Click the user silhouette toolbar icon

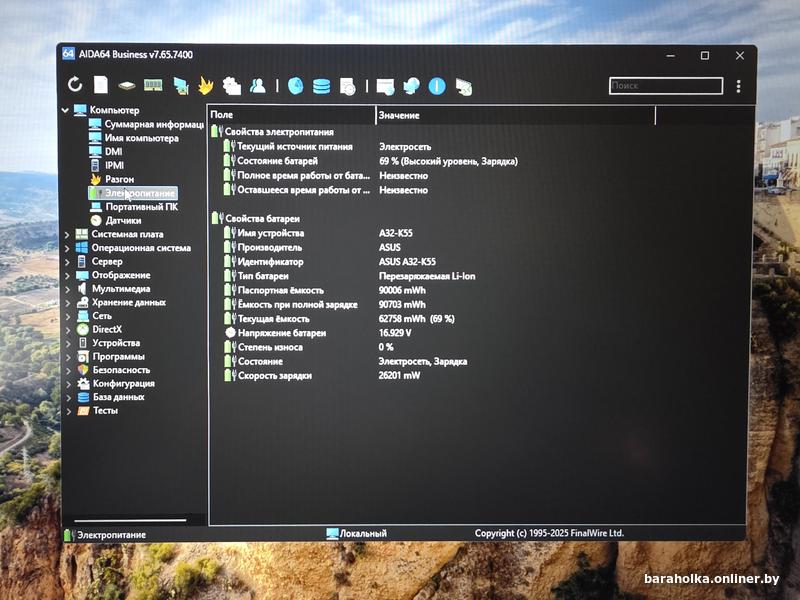(258, 86)
